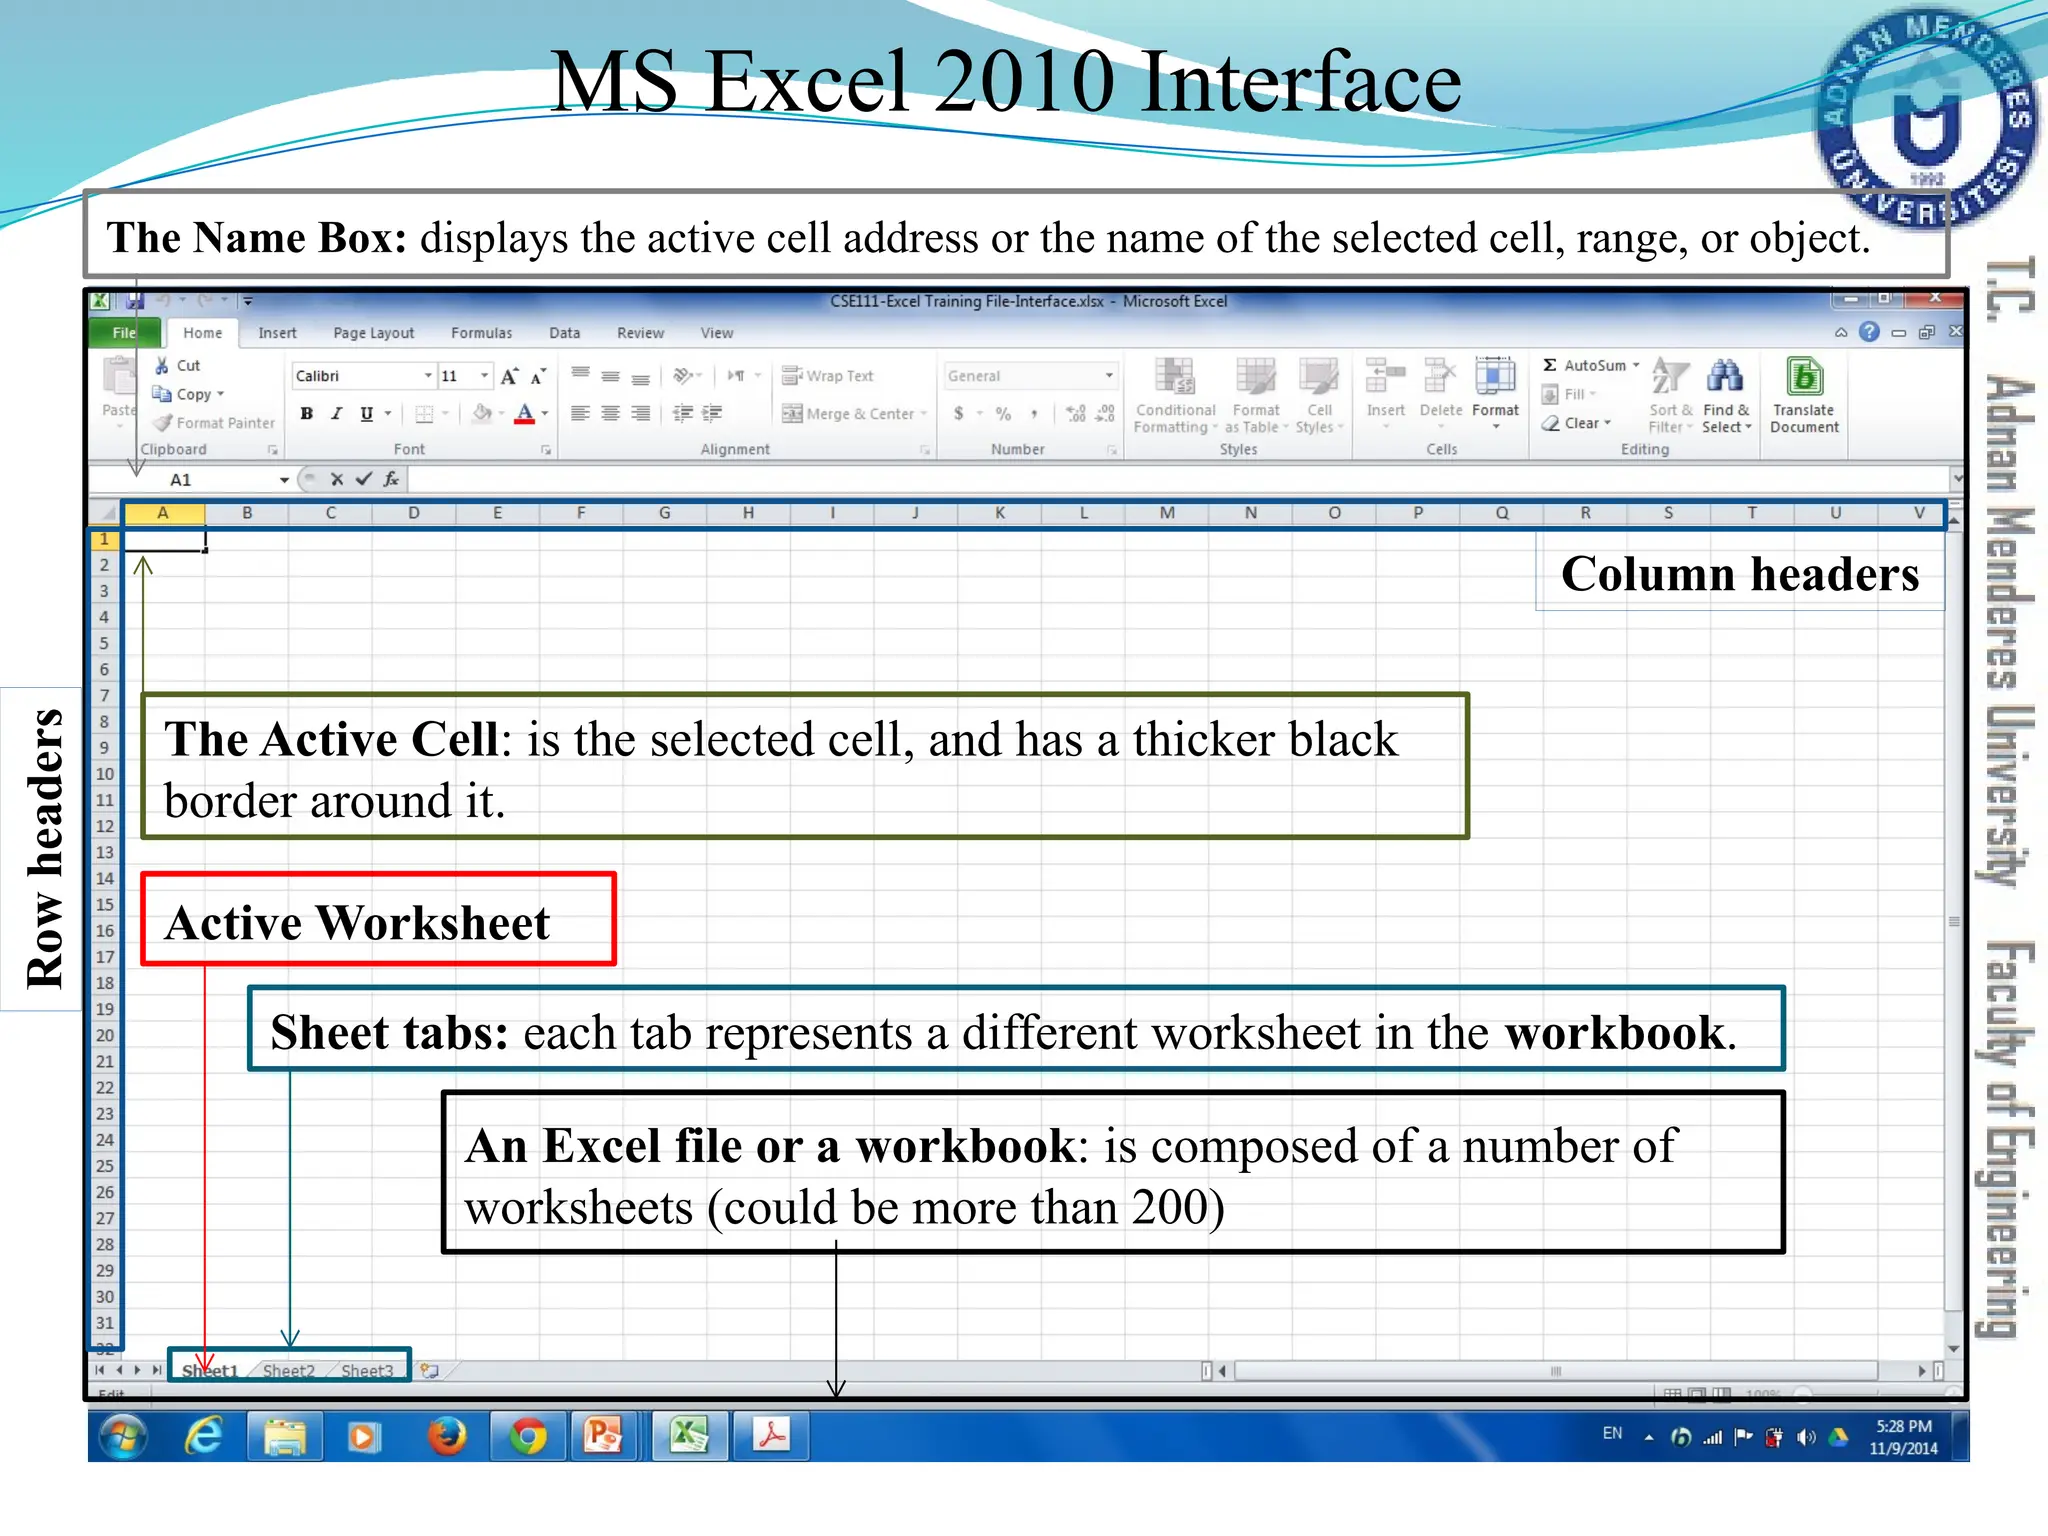Viewport: 2048px width, 1536px height.
Task: Click Delete cells icon
Action: click(1440, 378)
